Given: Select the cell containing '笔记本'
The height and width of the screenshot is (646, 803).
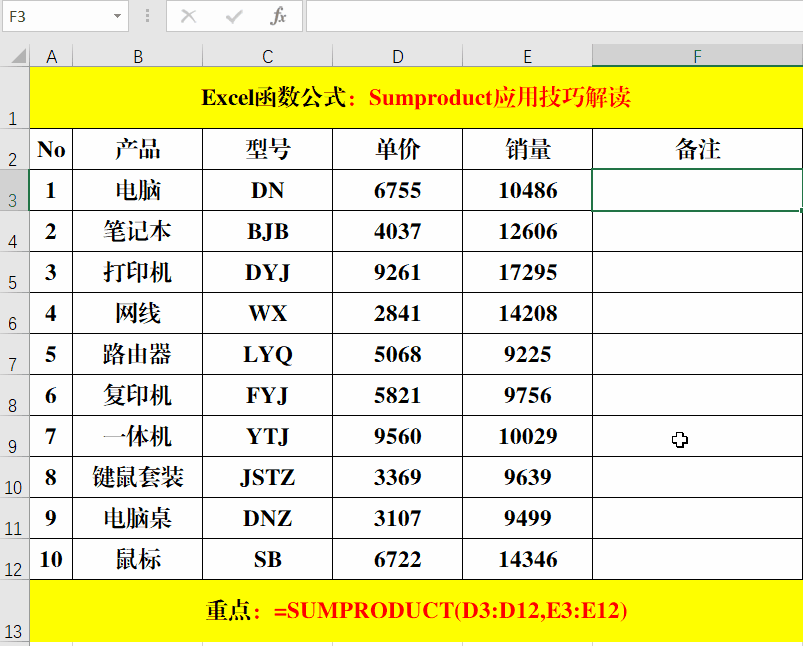Looking at the screenshot, I should [138, 231].
